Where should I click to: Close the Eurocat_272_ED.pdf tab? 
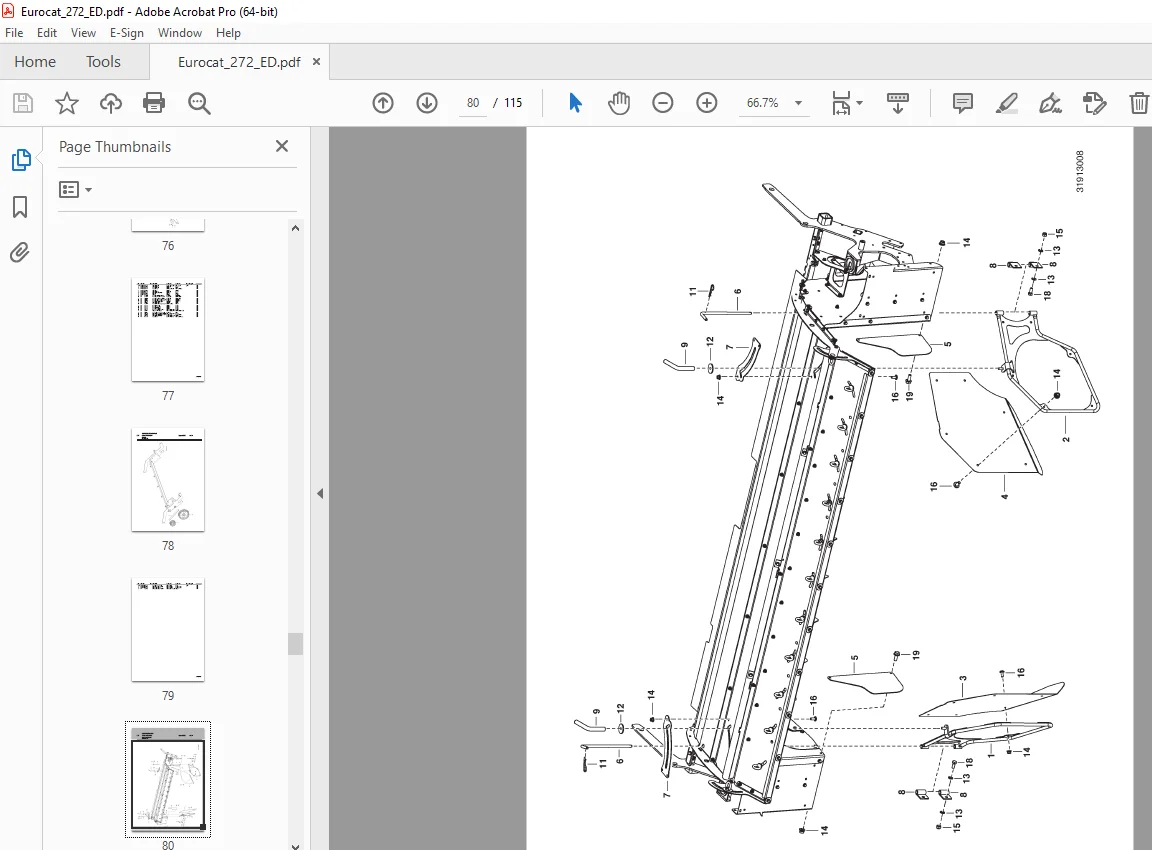(x=317, y=62)
